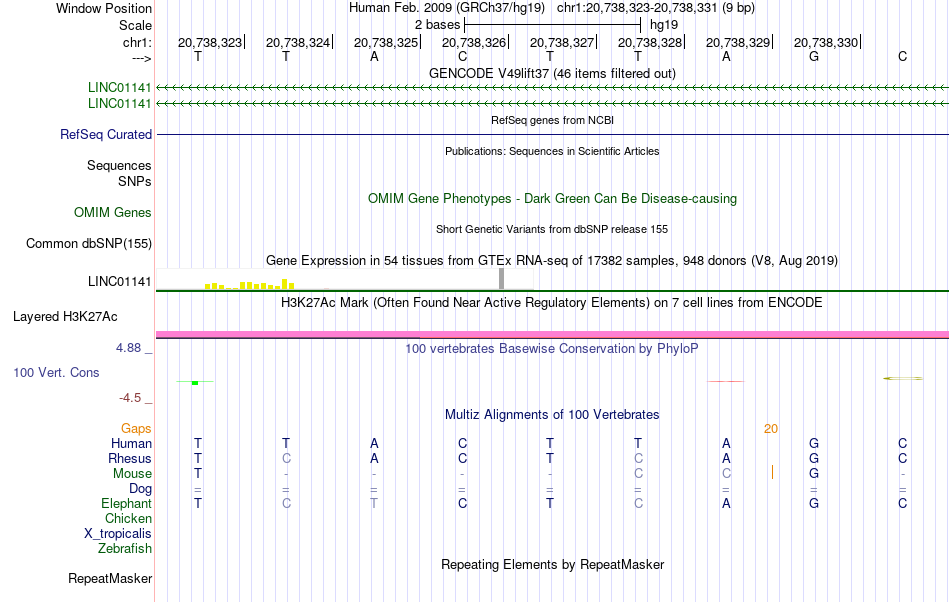The height and width of the screenshot is (602, 950).
Task: Click the Rhesus species label
Action: click(130, 458)
